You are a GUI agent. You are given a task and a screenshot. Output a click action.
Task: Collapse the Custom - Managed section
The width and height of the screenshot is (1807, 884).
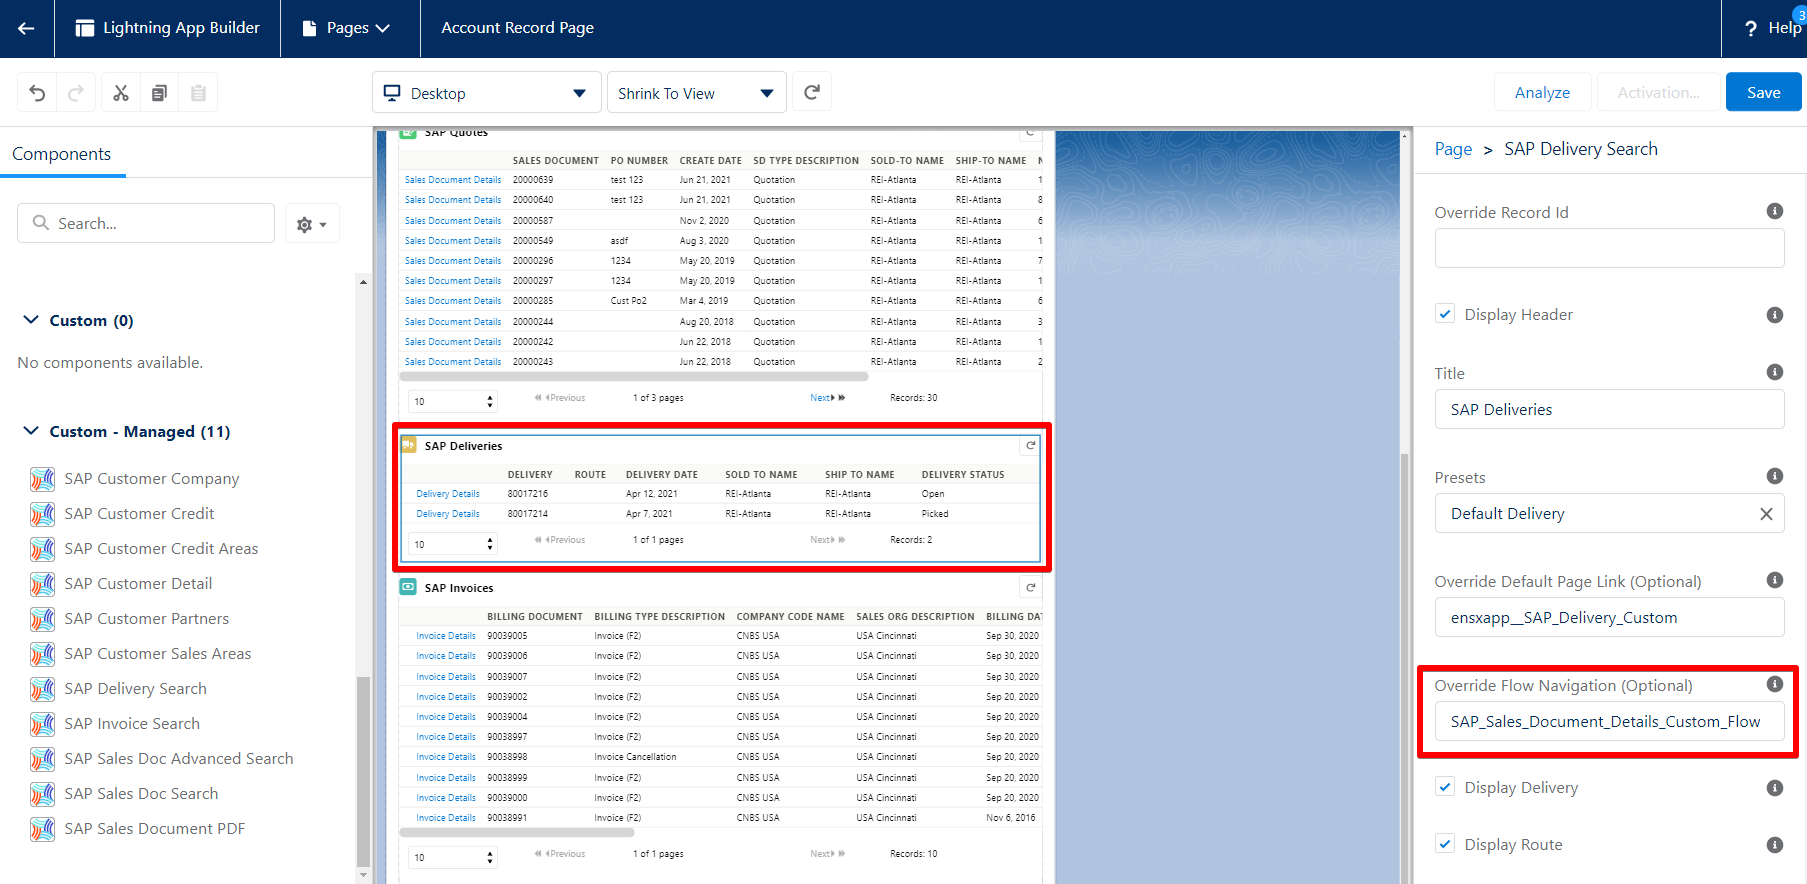[x=31, y=431]
